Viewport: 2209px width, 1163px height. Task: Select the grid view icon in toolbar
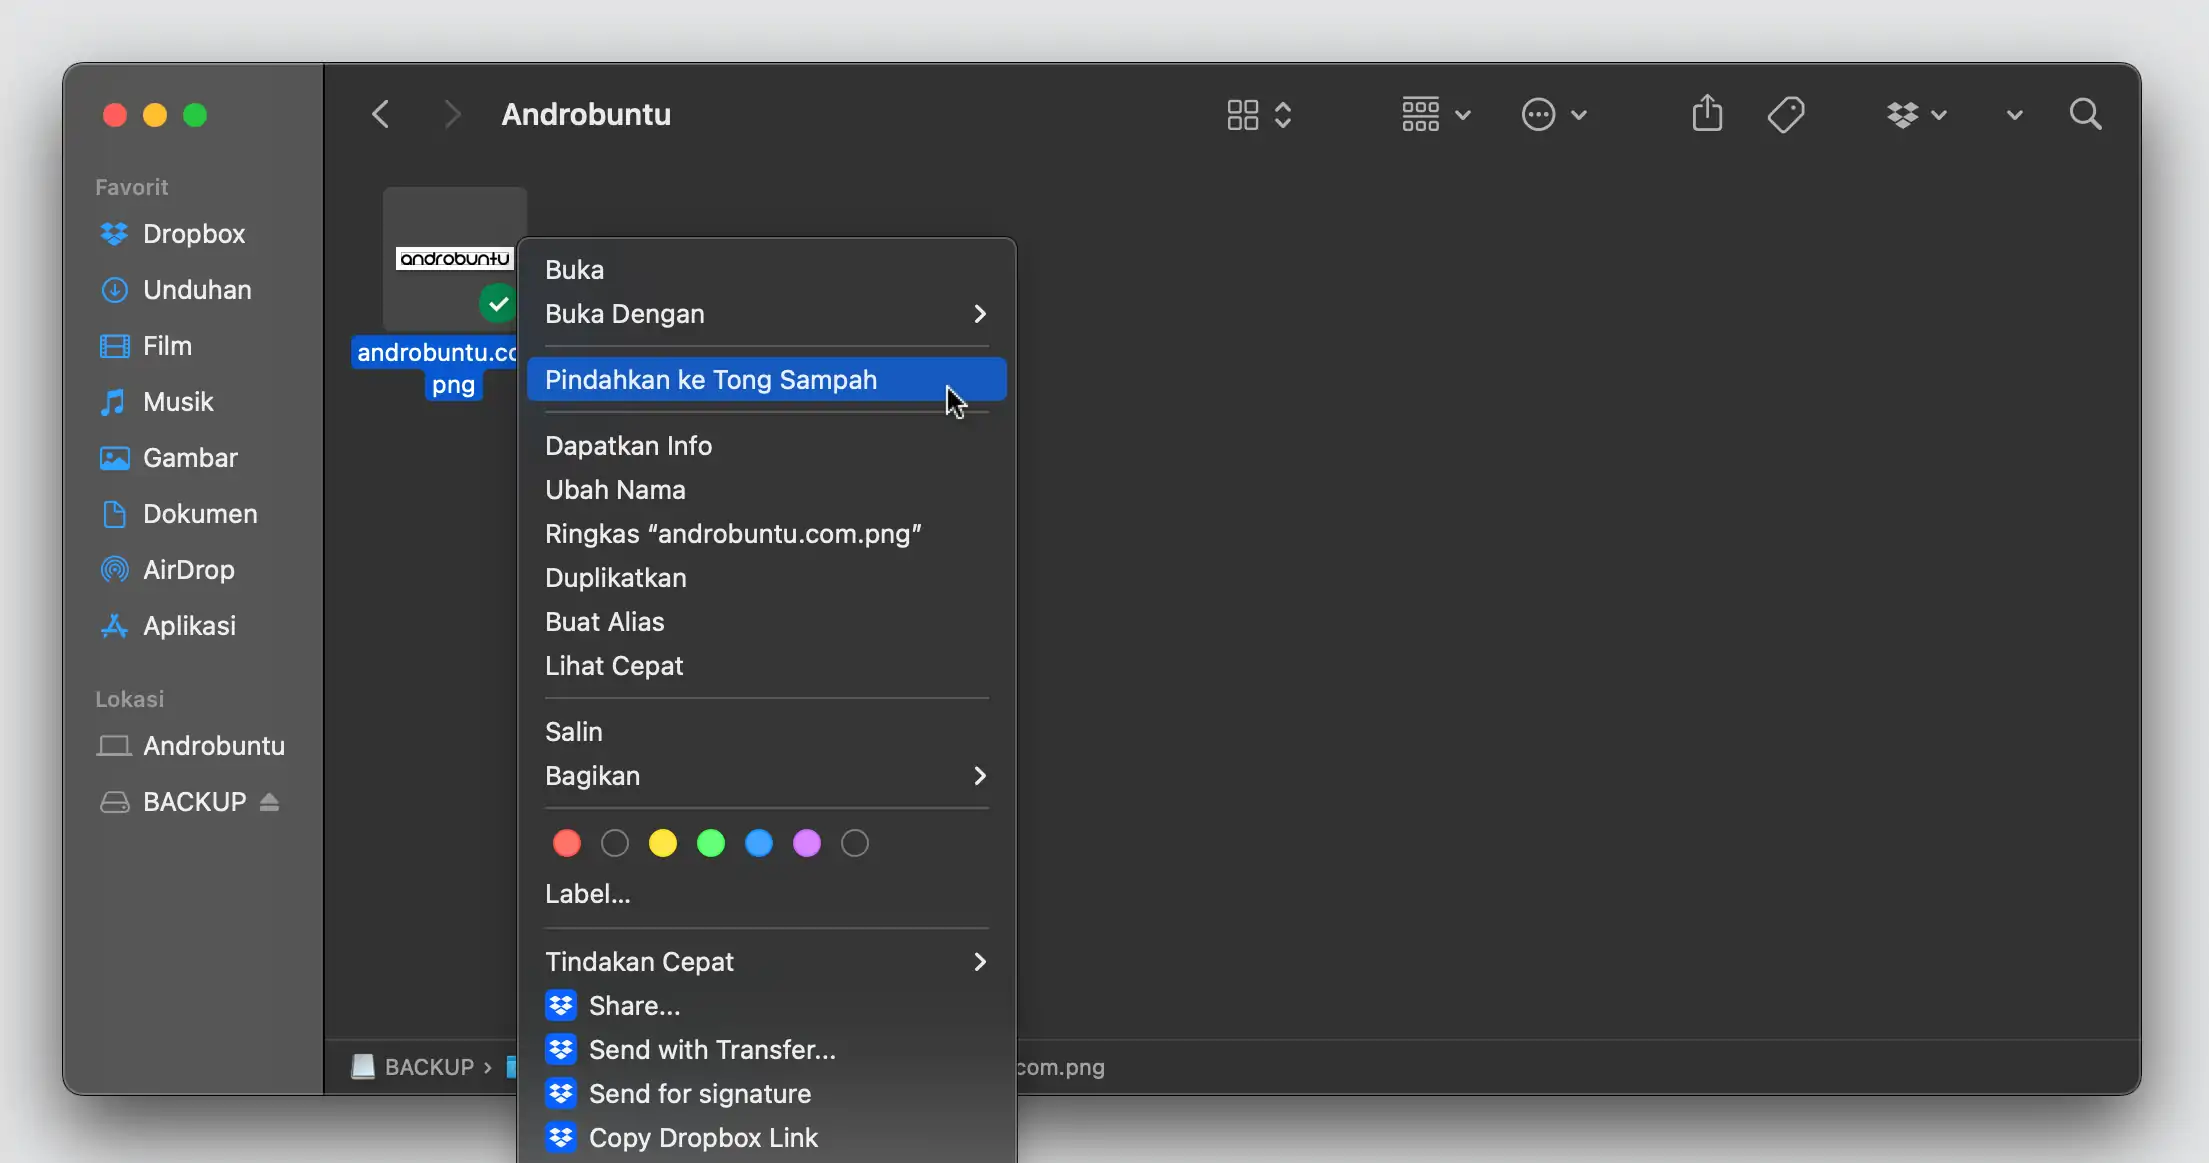coord(1243,114)
